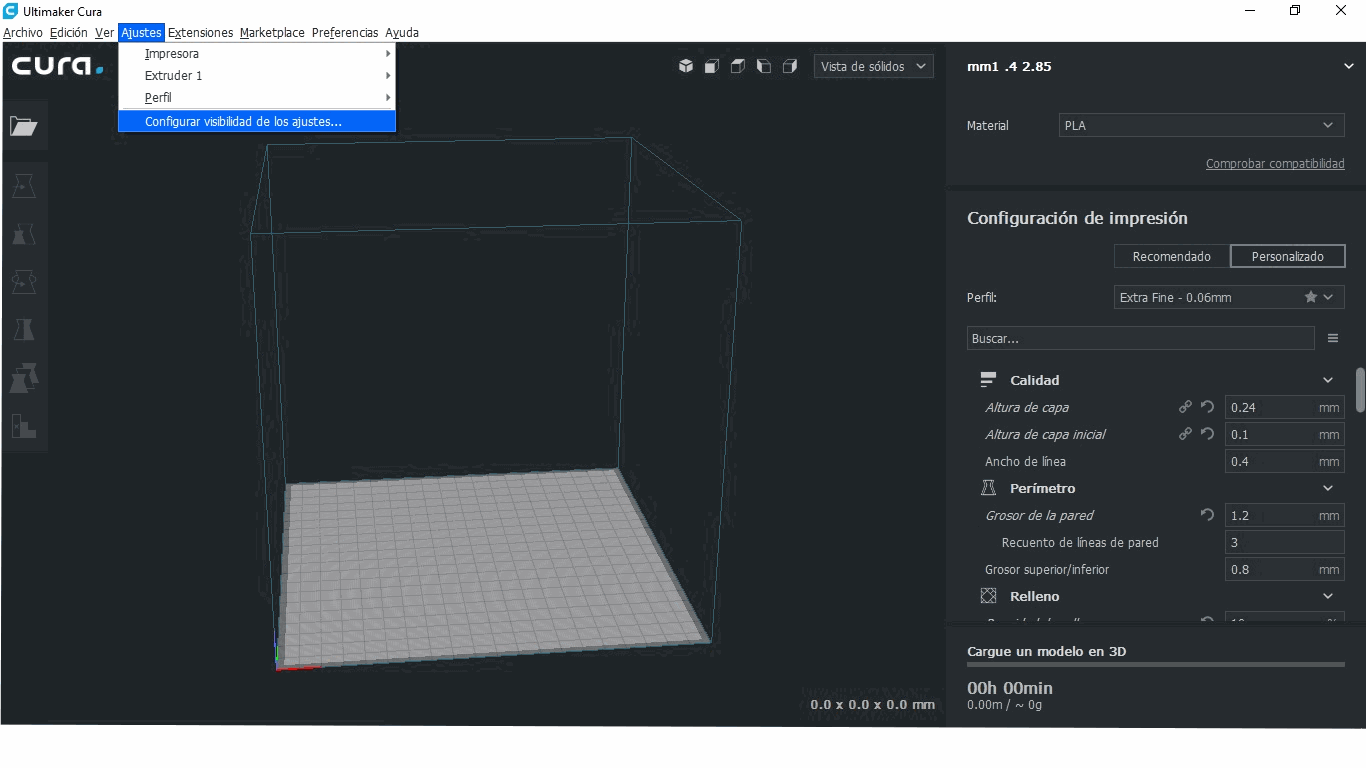Switch camera to front view cube icon
This screenshot has height=768, width=1366.
(x=711, y=66)
